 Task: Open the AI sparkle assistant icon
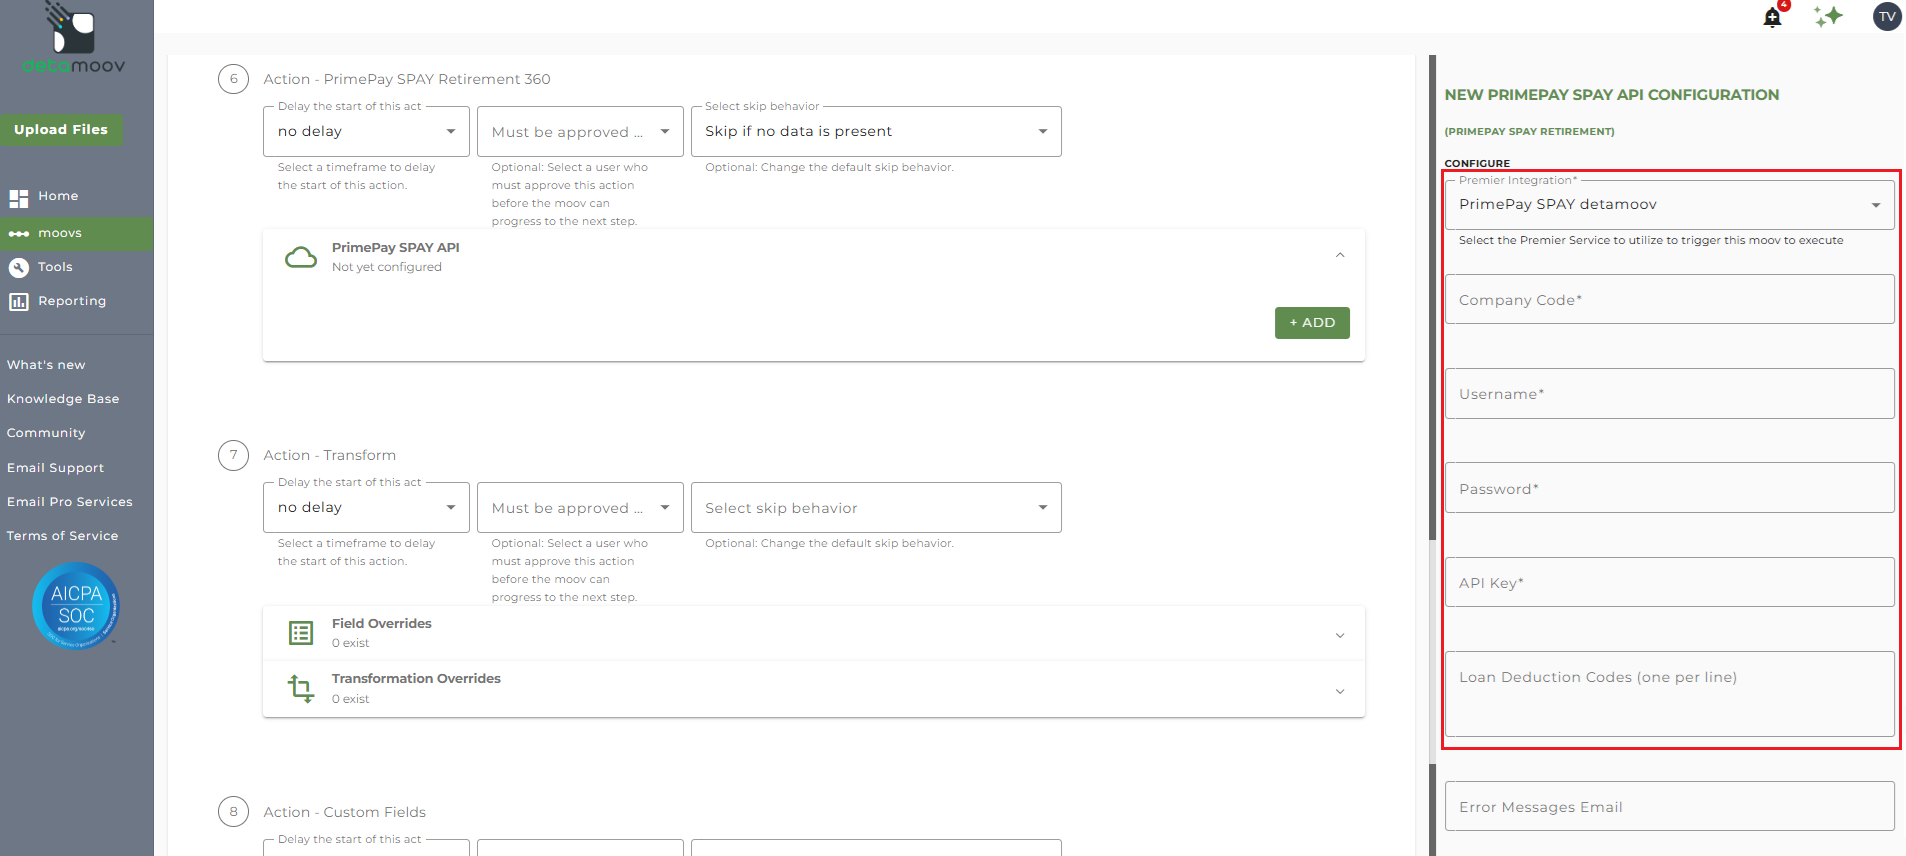[x=1829, y=17]
